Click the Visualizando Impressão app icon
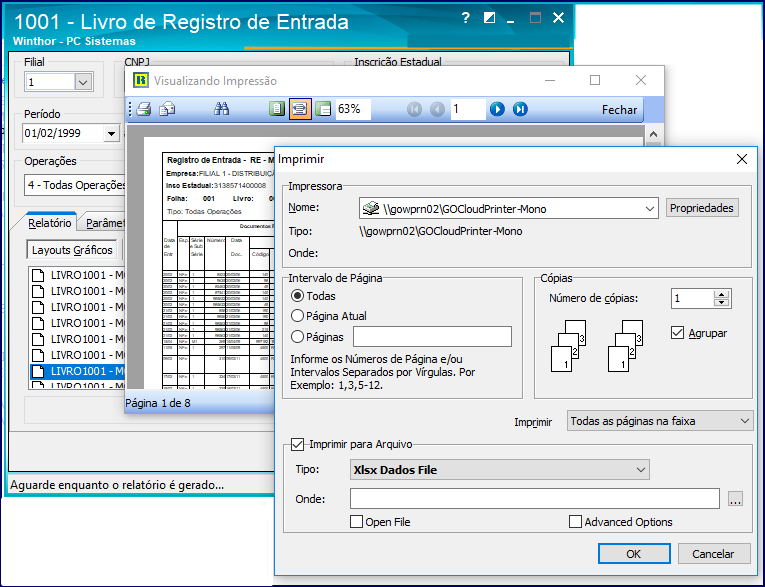The image size is (765, 587). (141, 80)
